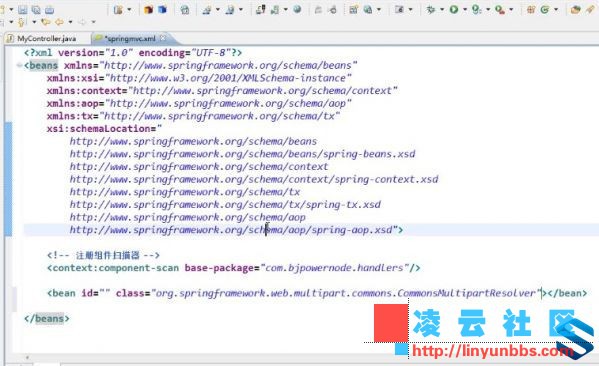The width and height of the screenshot is (599, 366).
Task: Open the External Tools dropdown arrow
Action: pyautogui.click(x=511, y=10)
